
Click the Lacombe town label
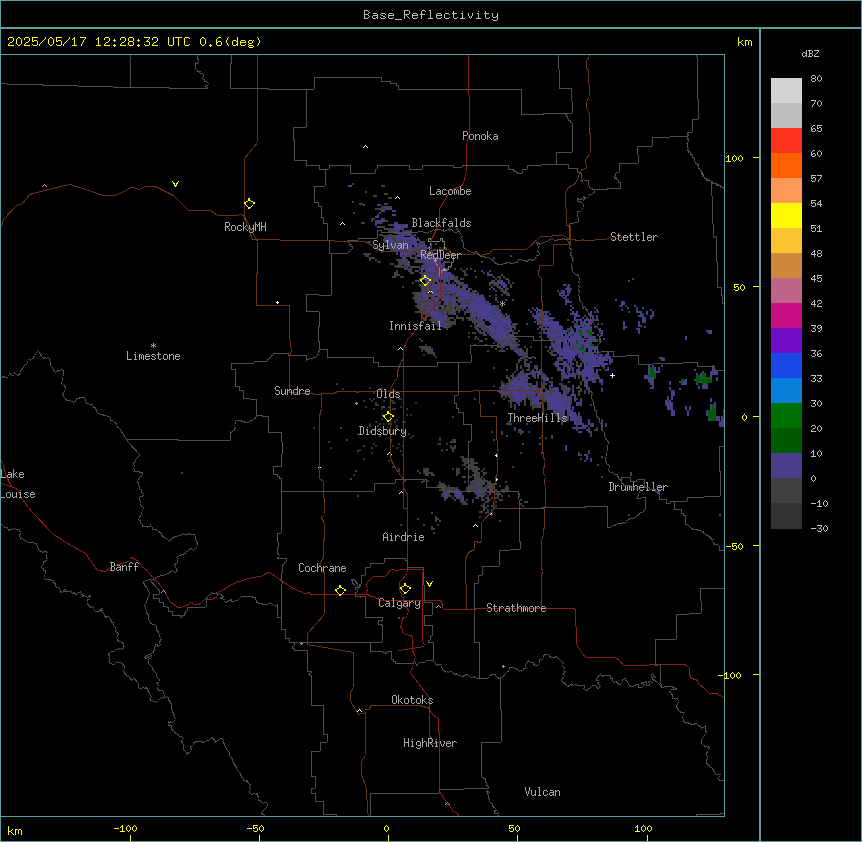coord(450,191)
